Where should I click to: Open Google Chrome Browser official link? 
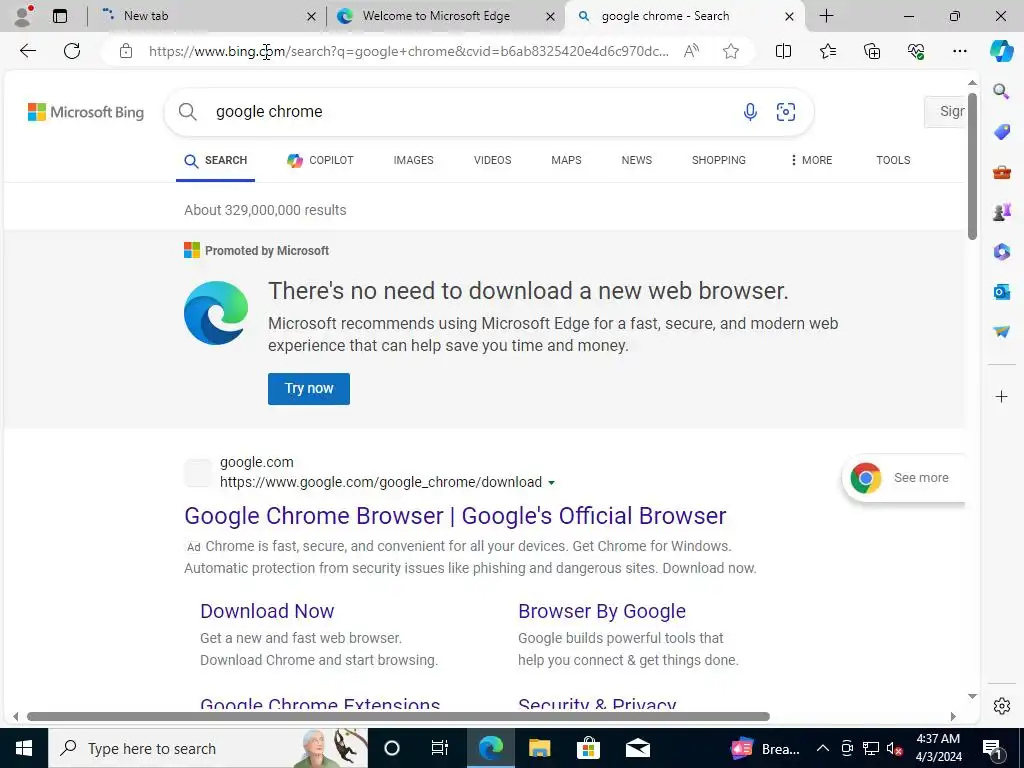pos(455,516)
